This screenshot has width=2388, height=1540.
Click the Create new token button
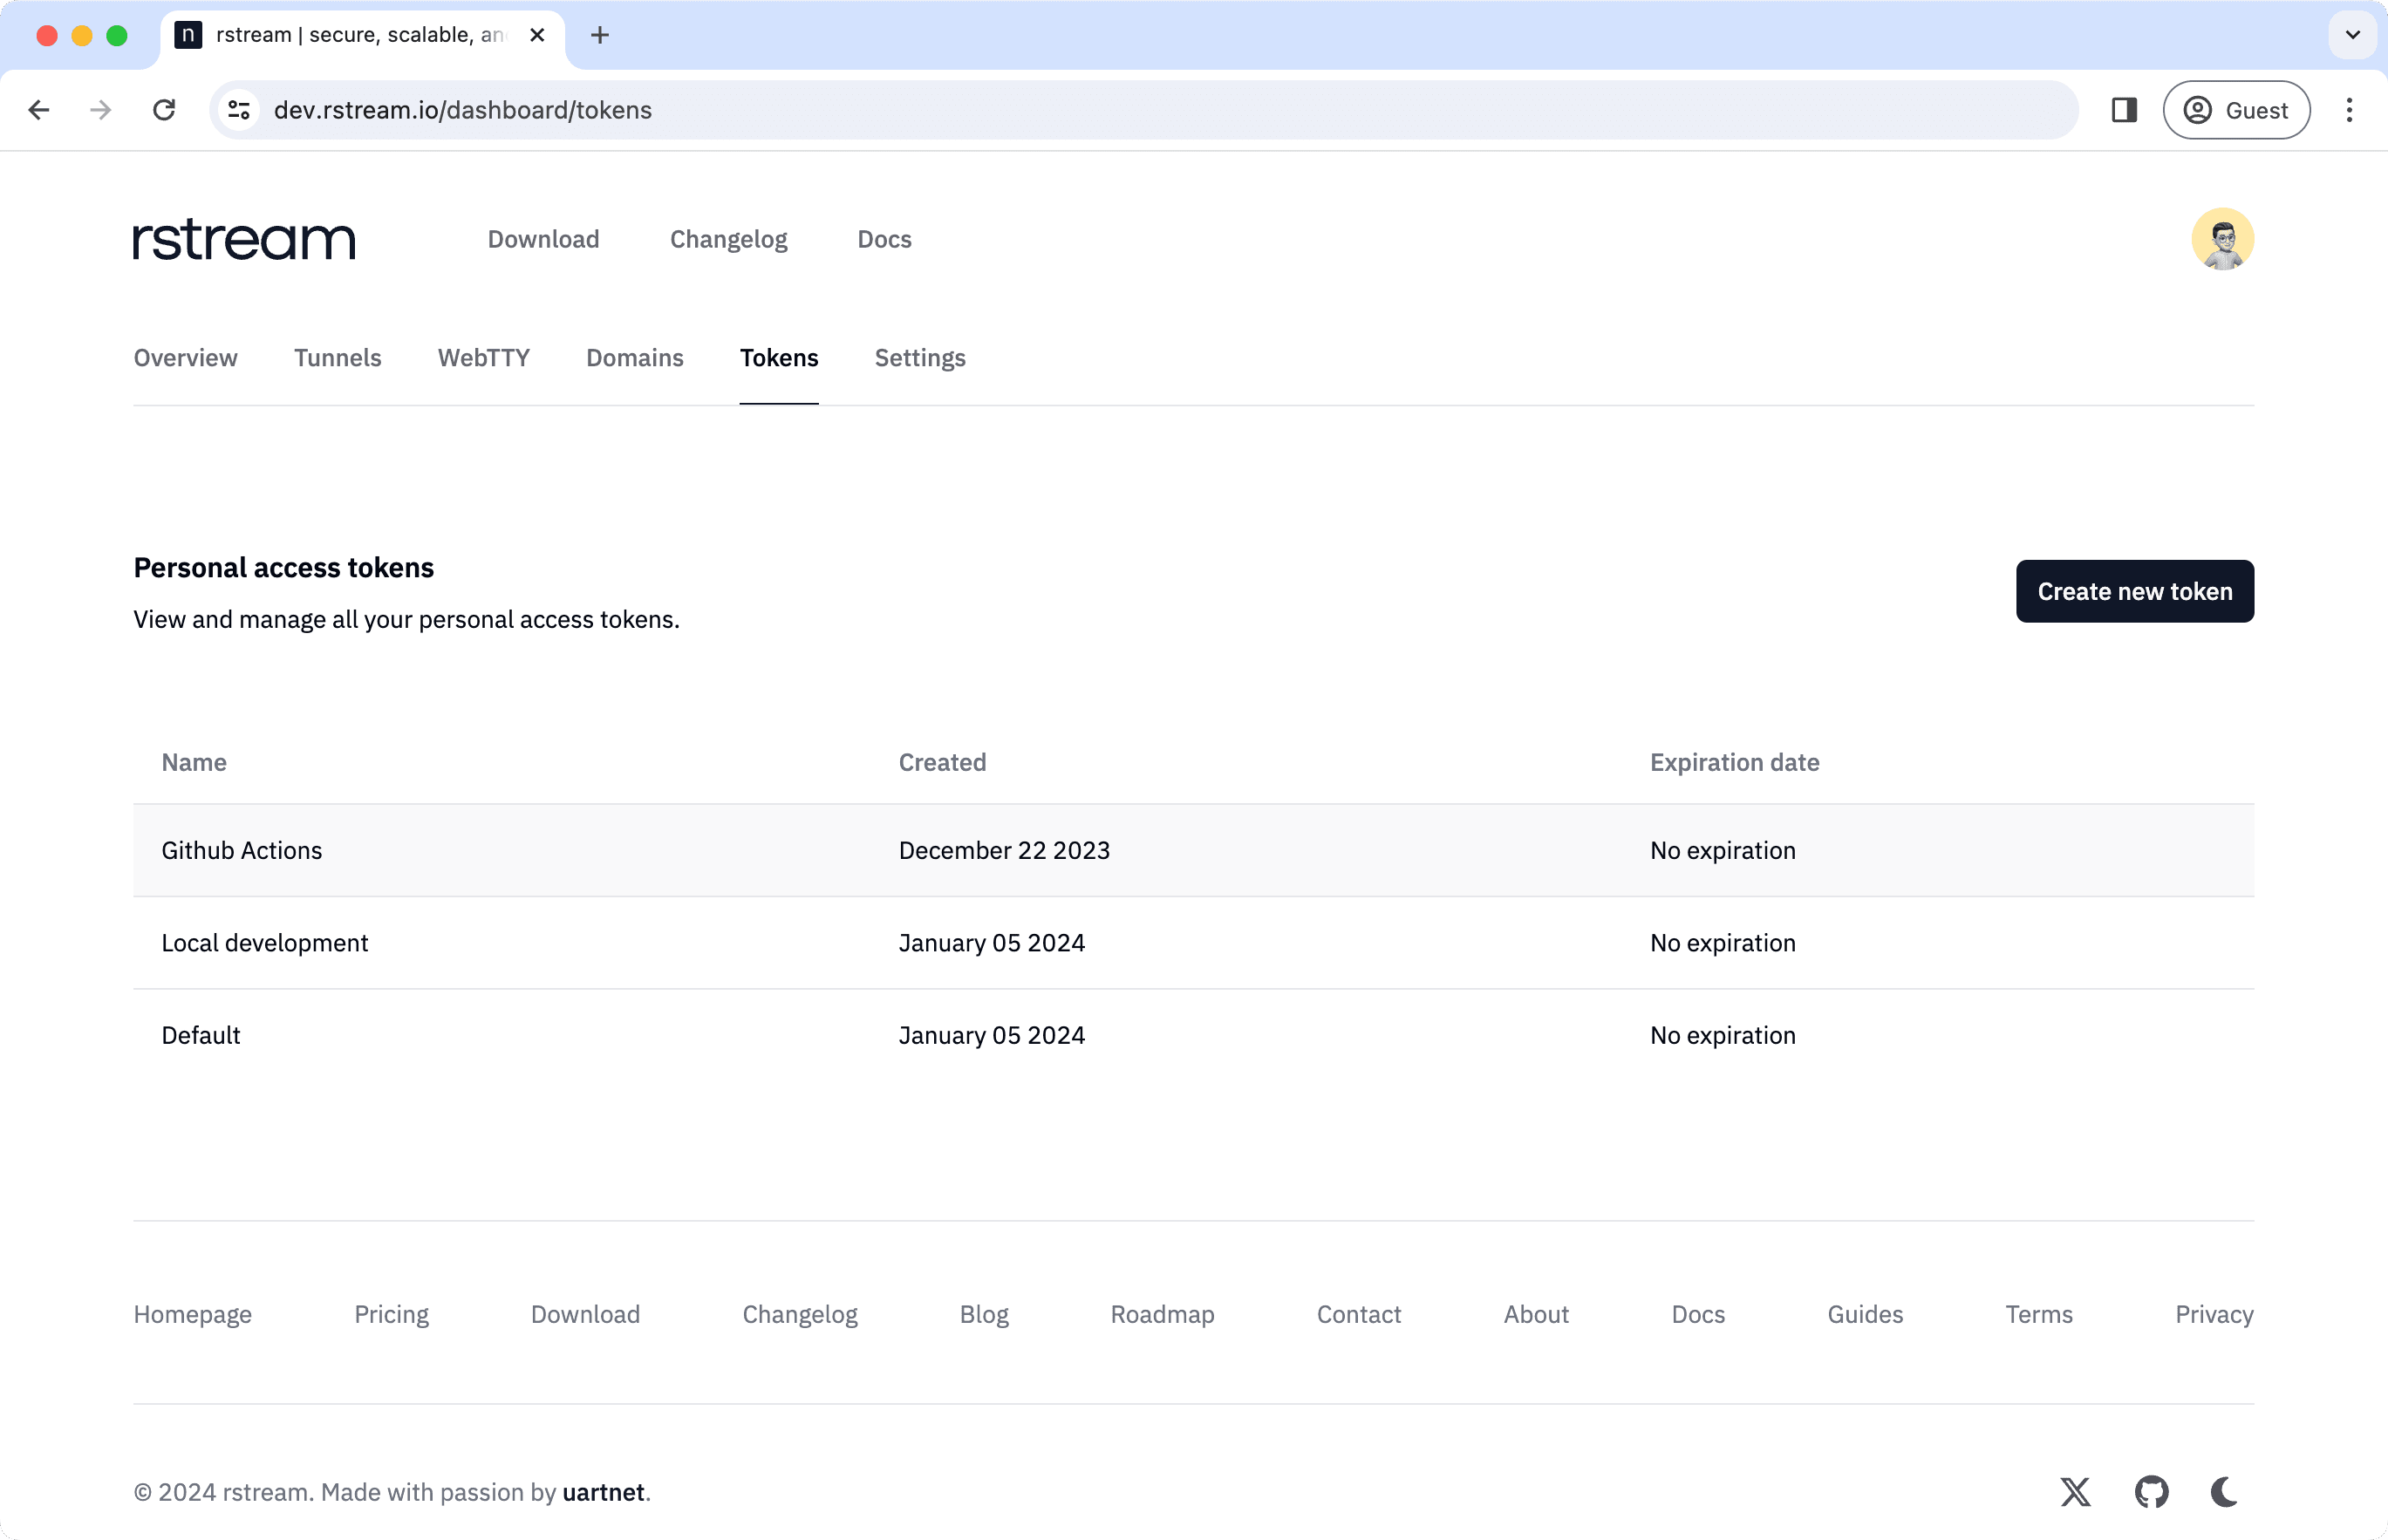click(2135, 591)
